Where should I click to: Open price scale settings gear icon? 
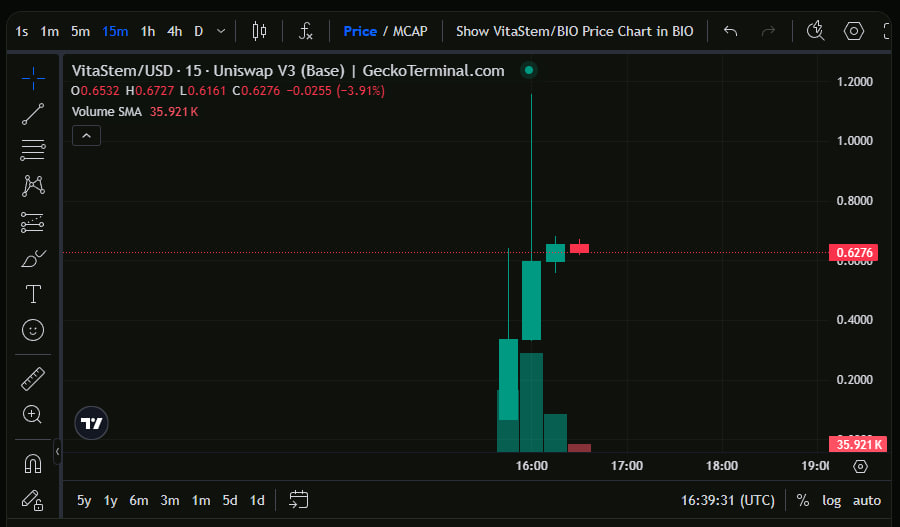tap(860, 466)
